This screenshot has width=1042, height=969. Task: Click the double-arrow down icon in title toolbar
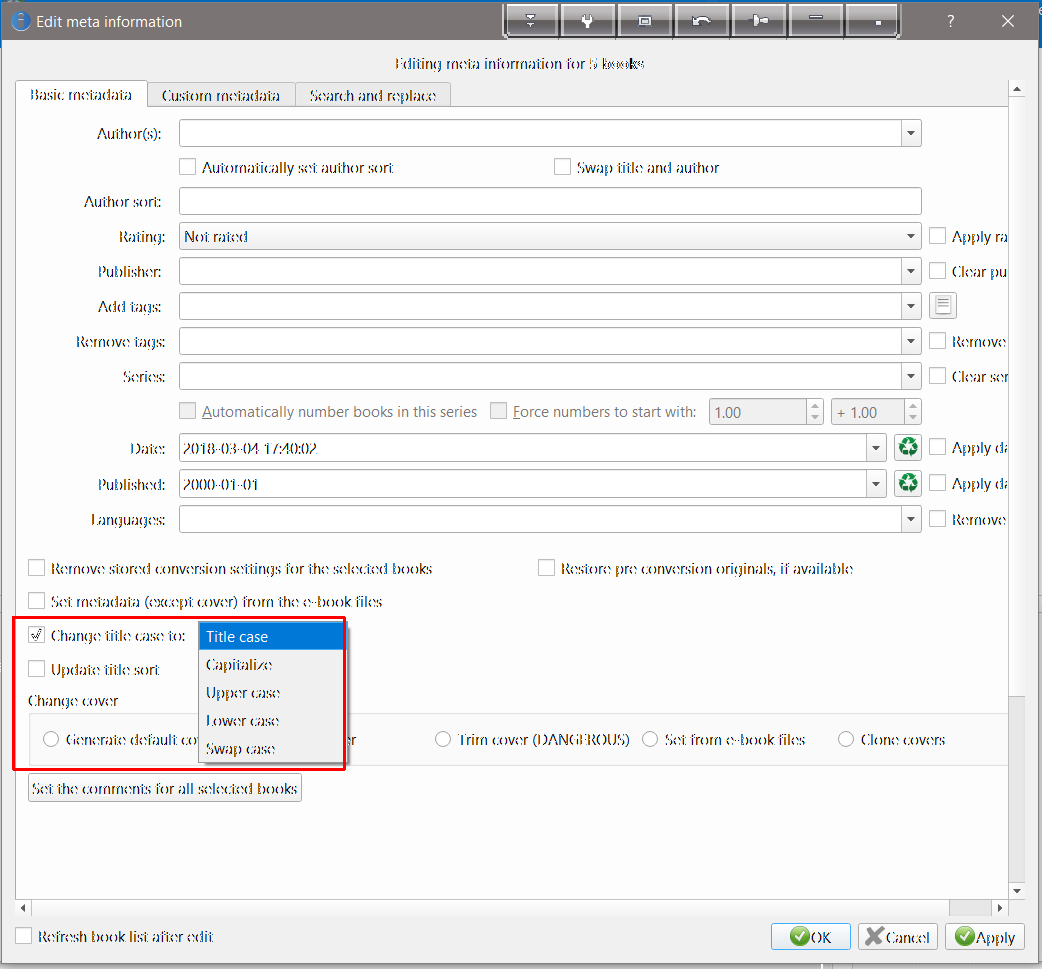pos(530,21)
